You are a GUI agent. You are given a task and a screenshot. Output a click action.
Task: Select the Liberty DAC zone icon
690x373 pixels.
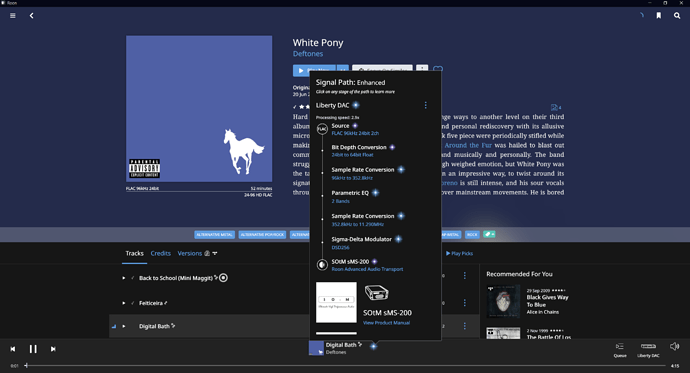(x=648, y=349)
